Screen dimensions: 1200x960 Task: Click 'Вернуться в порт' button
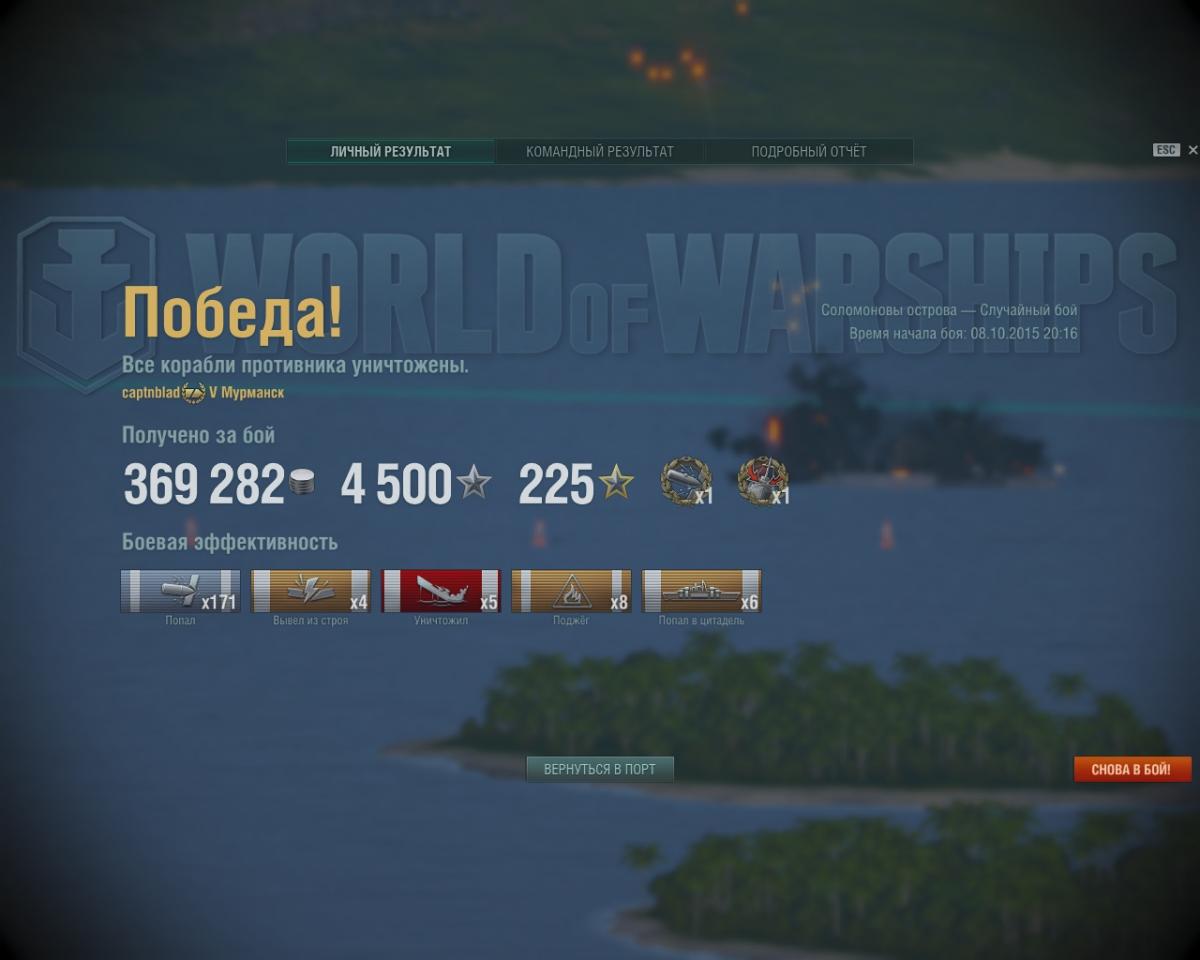(x=600, y=769)
